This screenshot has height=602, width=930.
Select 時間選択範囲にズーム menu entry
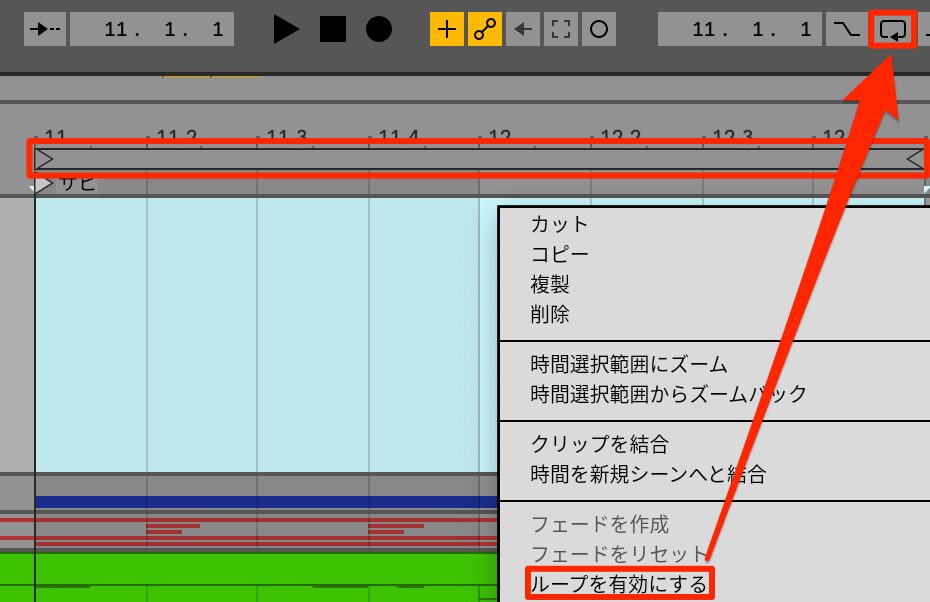coord(629,364)
